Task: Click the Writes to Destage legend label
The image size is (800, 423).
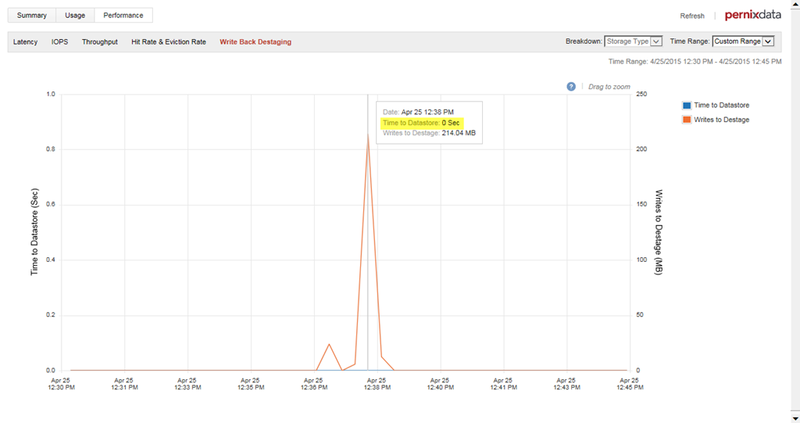Action: 721,119
